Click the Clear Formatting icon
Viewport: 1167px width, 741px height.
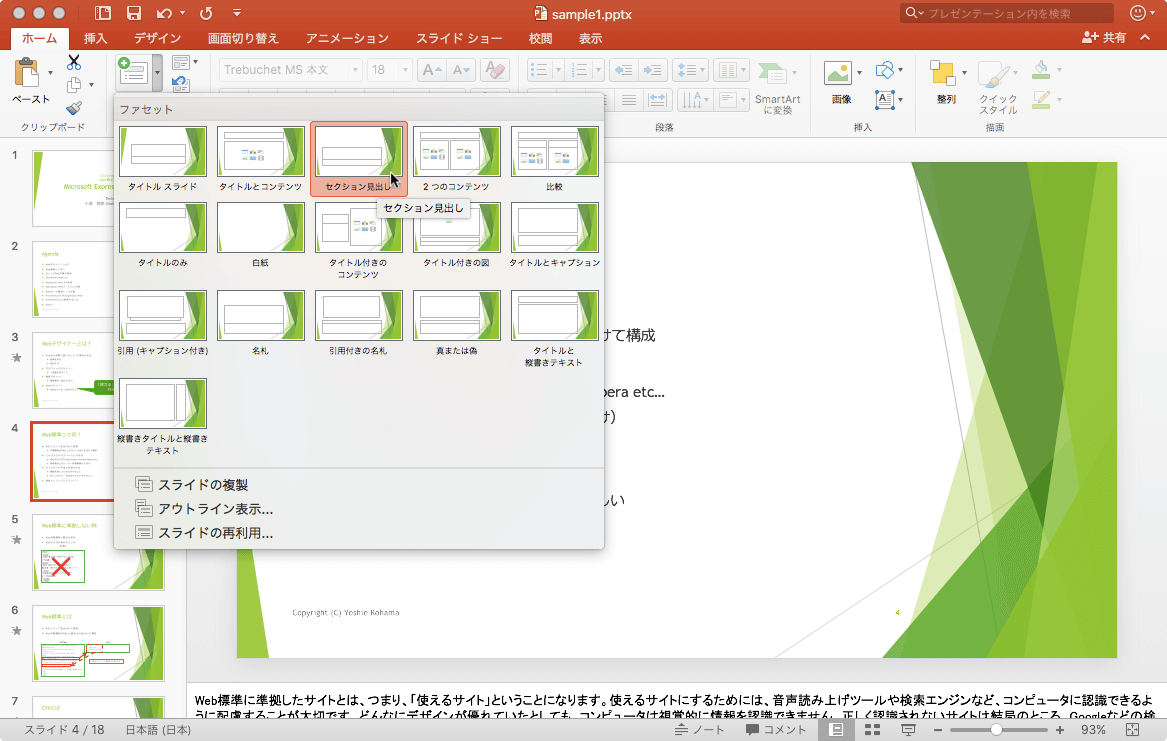[495, 70]
